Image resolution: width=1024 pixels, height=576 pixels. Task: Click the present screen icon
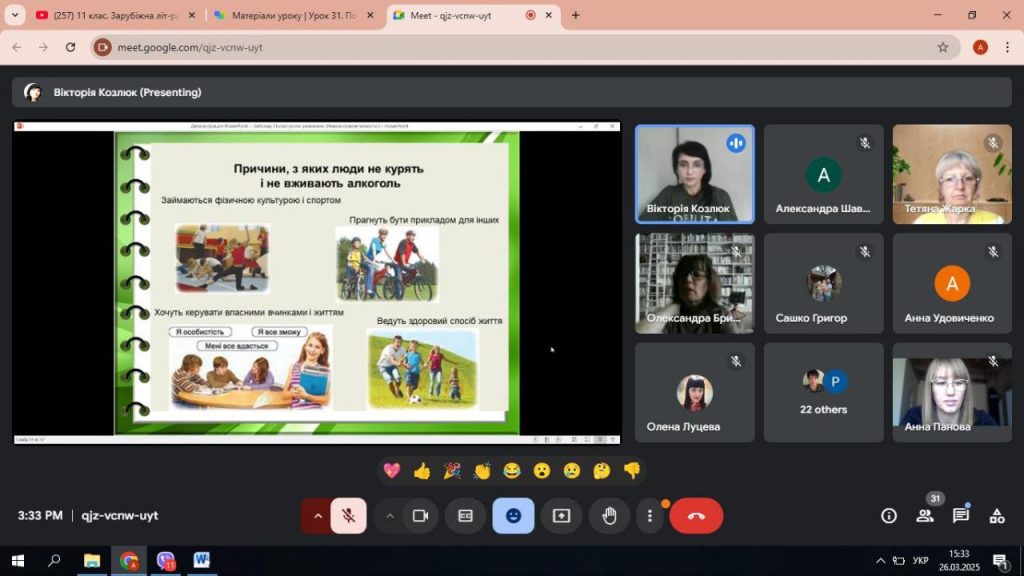pos(561,516)
